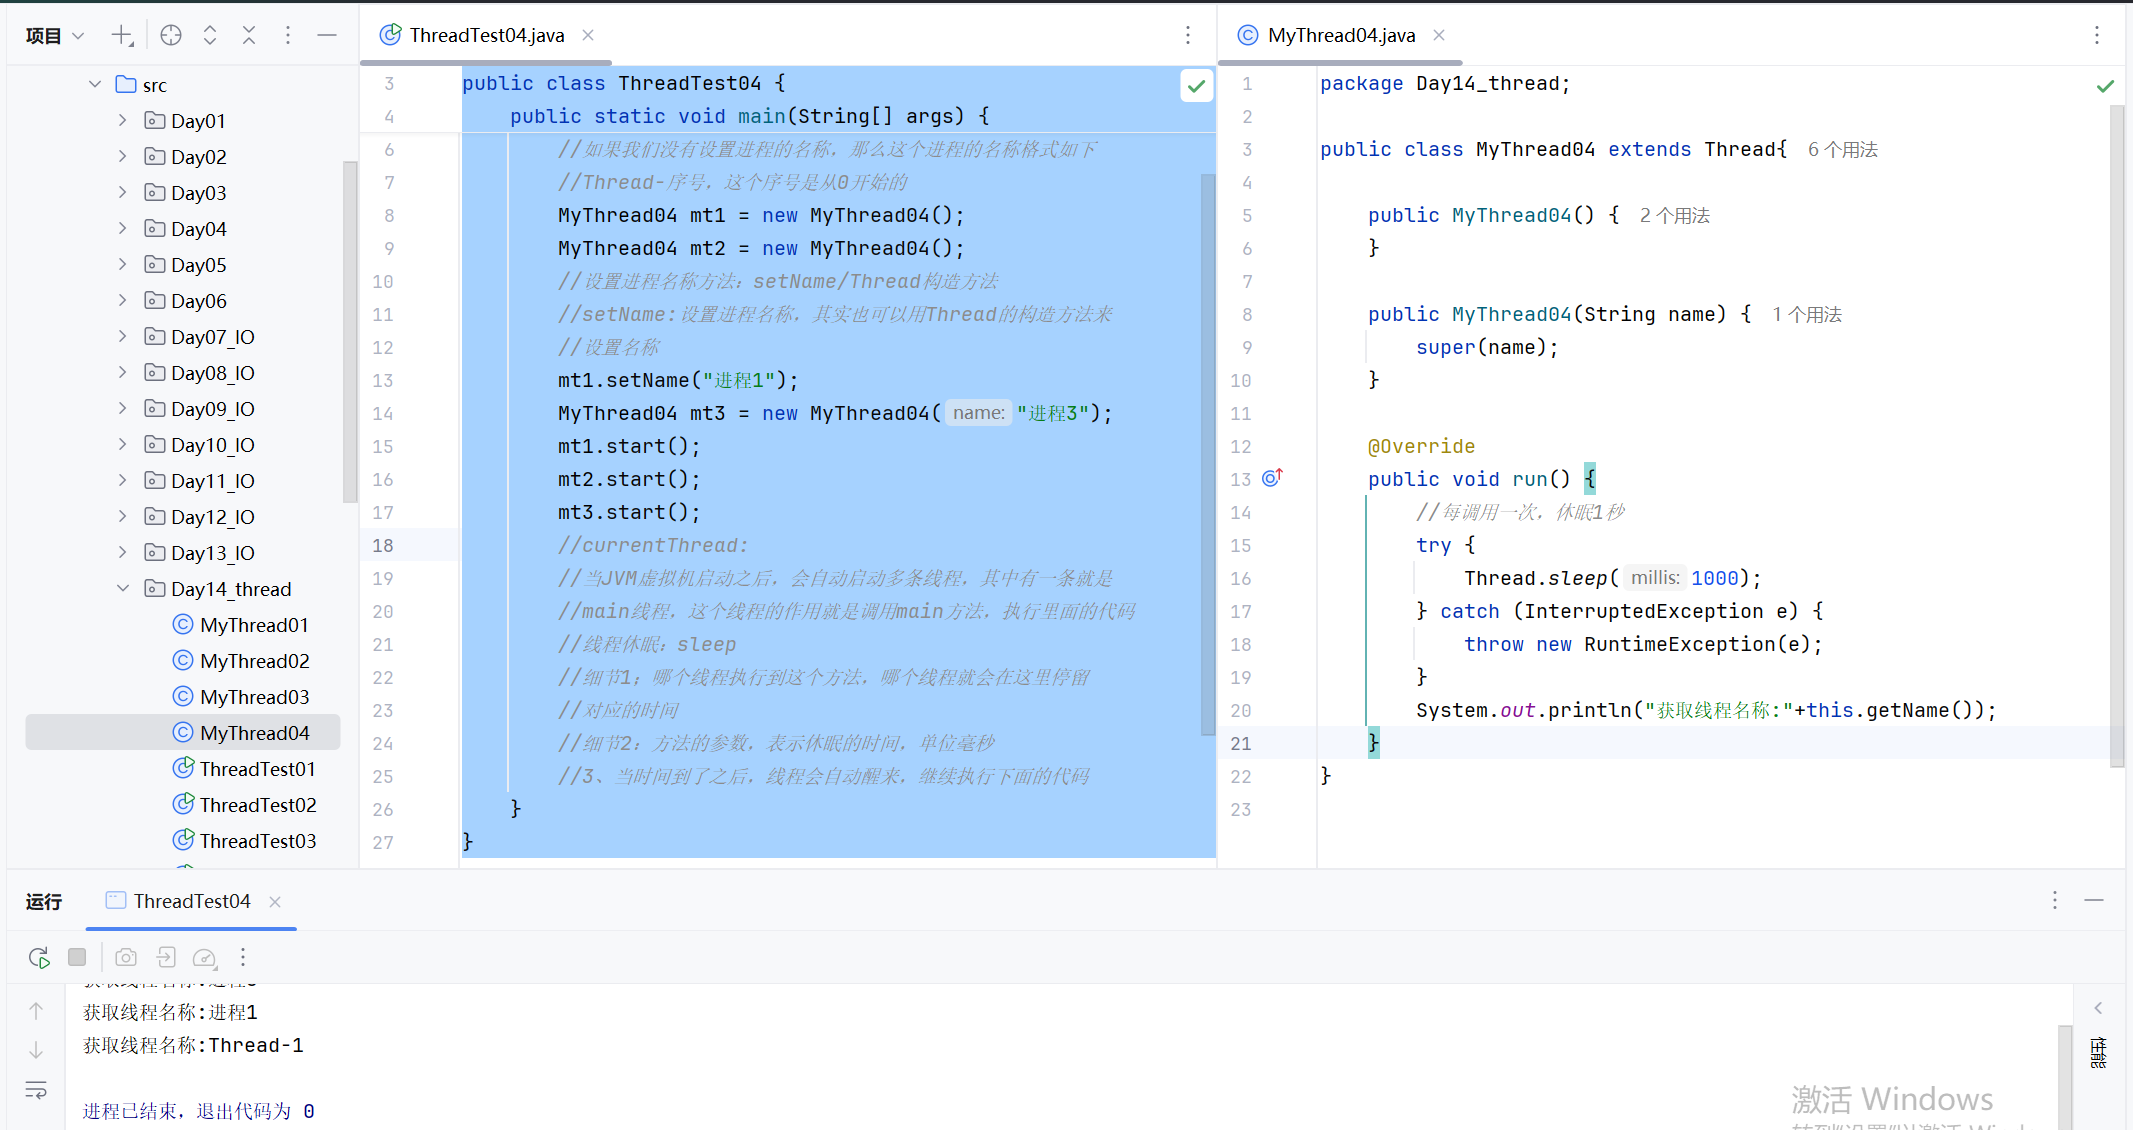Collapse the Day14_thread folder

(x=122, y=588)
